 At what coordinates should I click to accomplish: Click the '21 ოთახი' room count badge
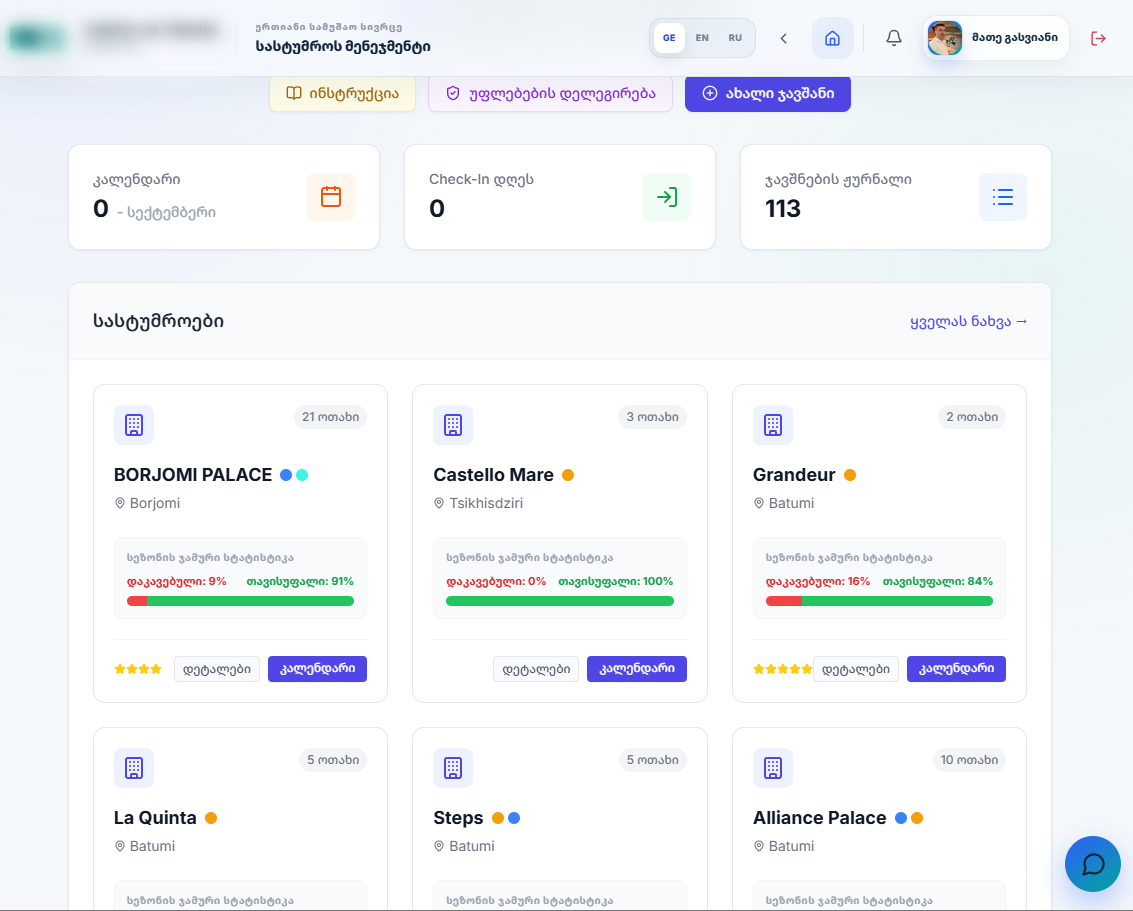coord(330,417)
